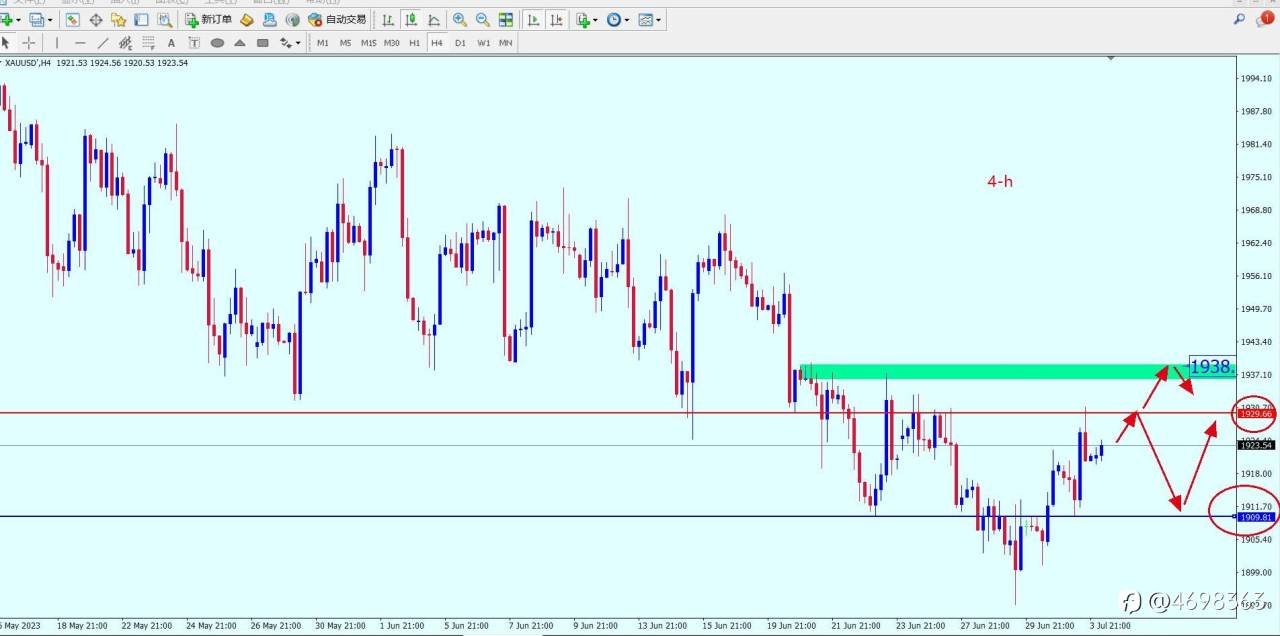Switch timeframe to H1
This screenshot has height=636, width=1280.
414,43
